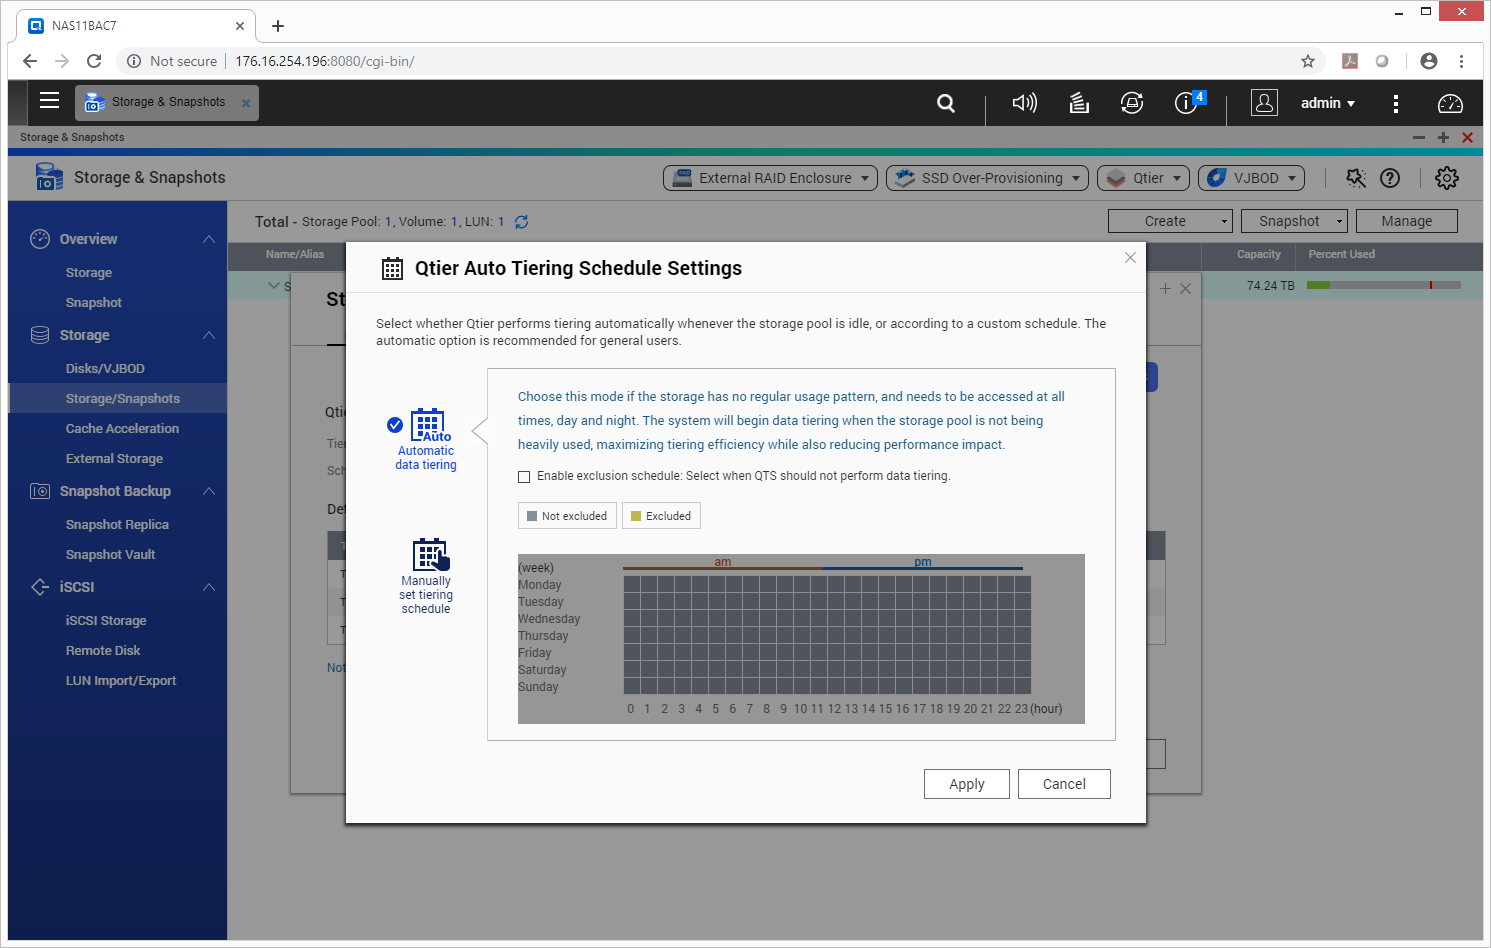
Task: Enable exclusion schedule checkbox
Action: click(524, 477)
